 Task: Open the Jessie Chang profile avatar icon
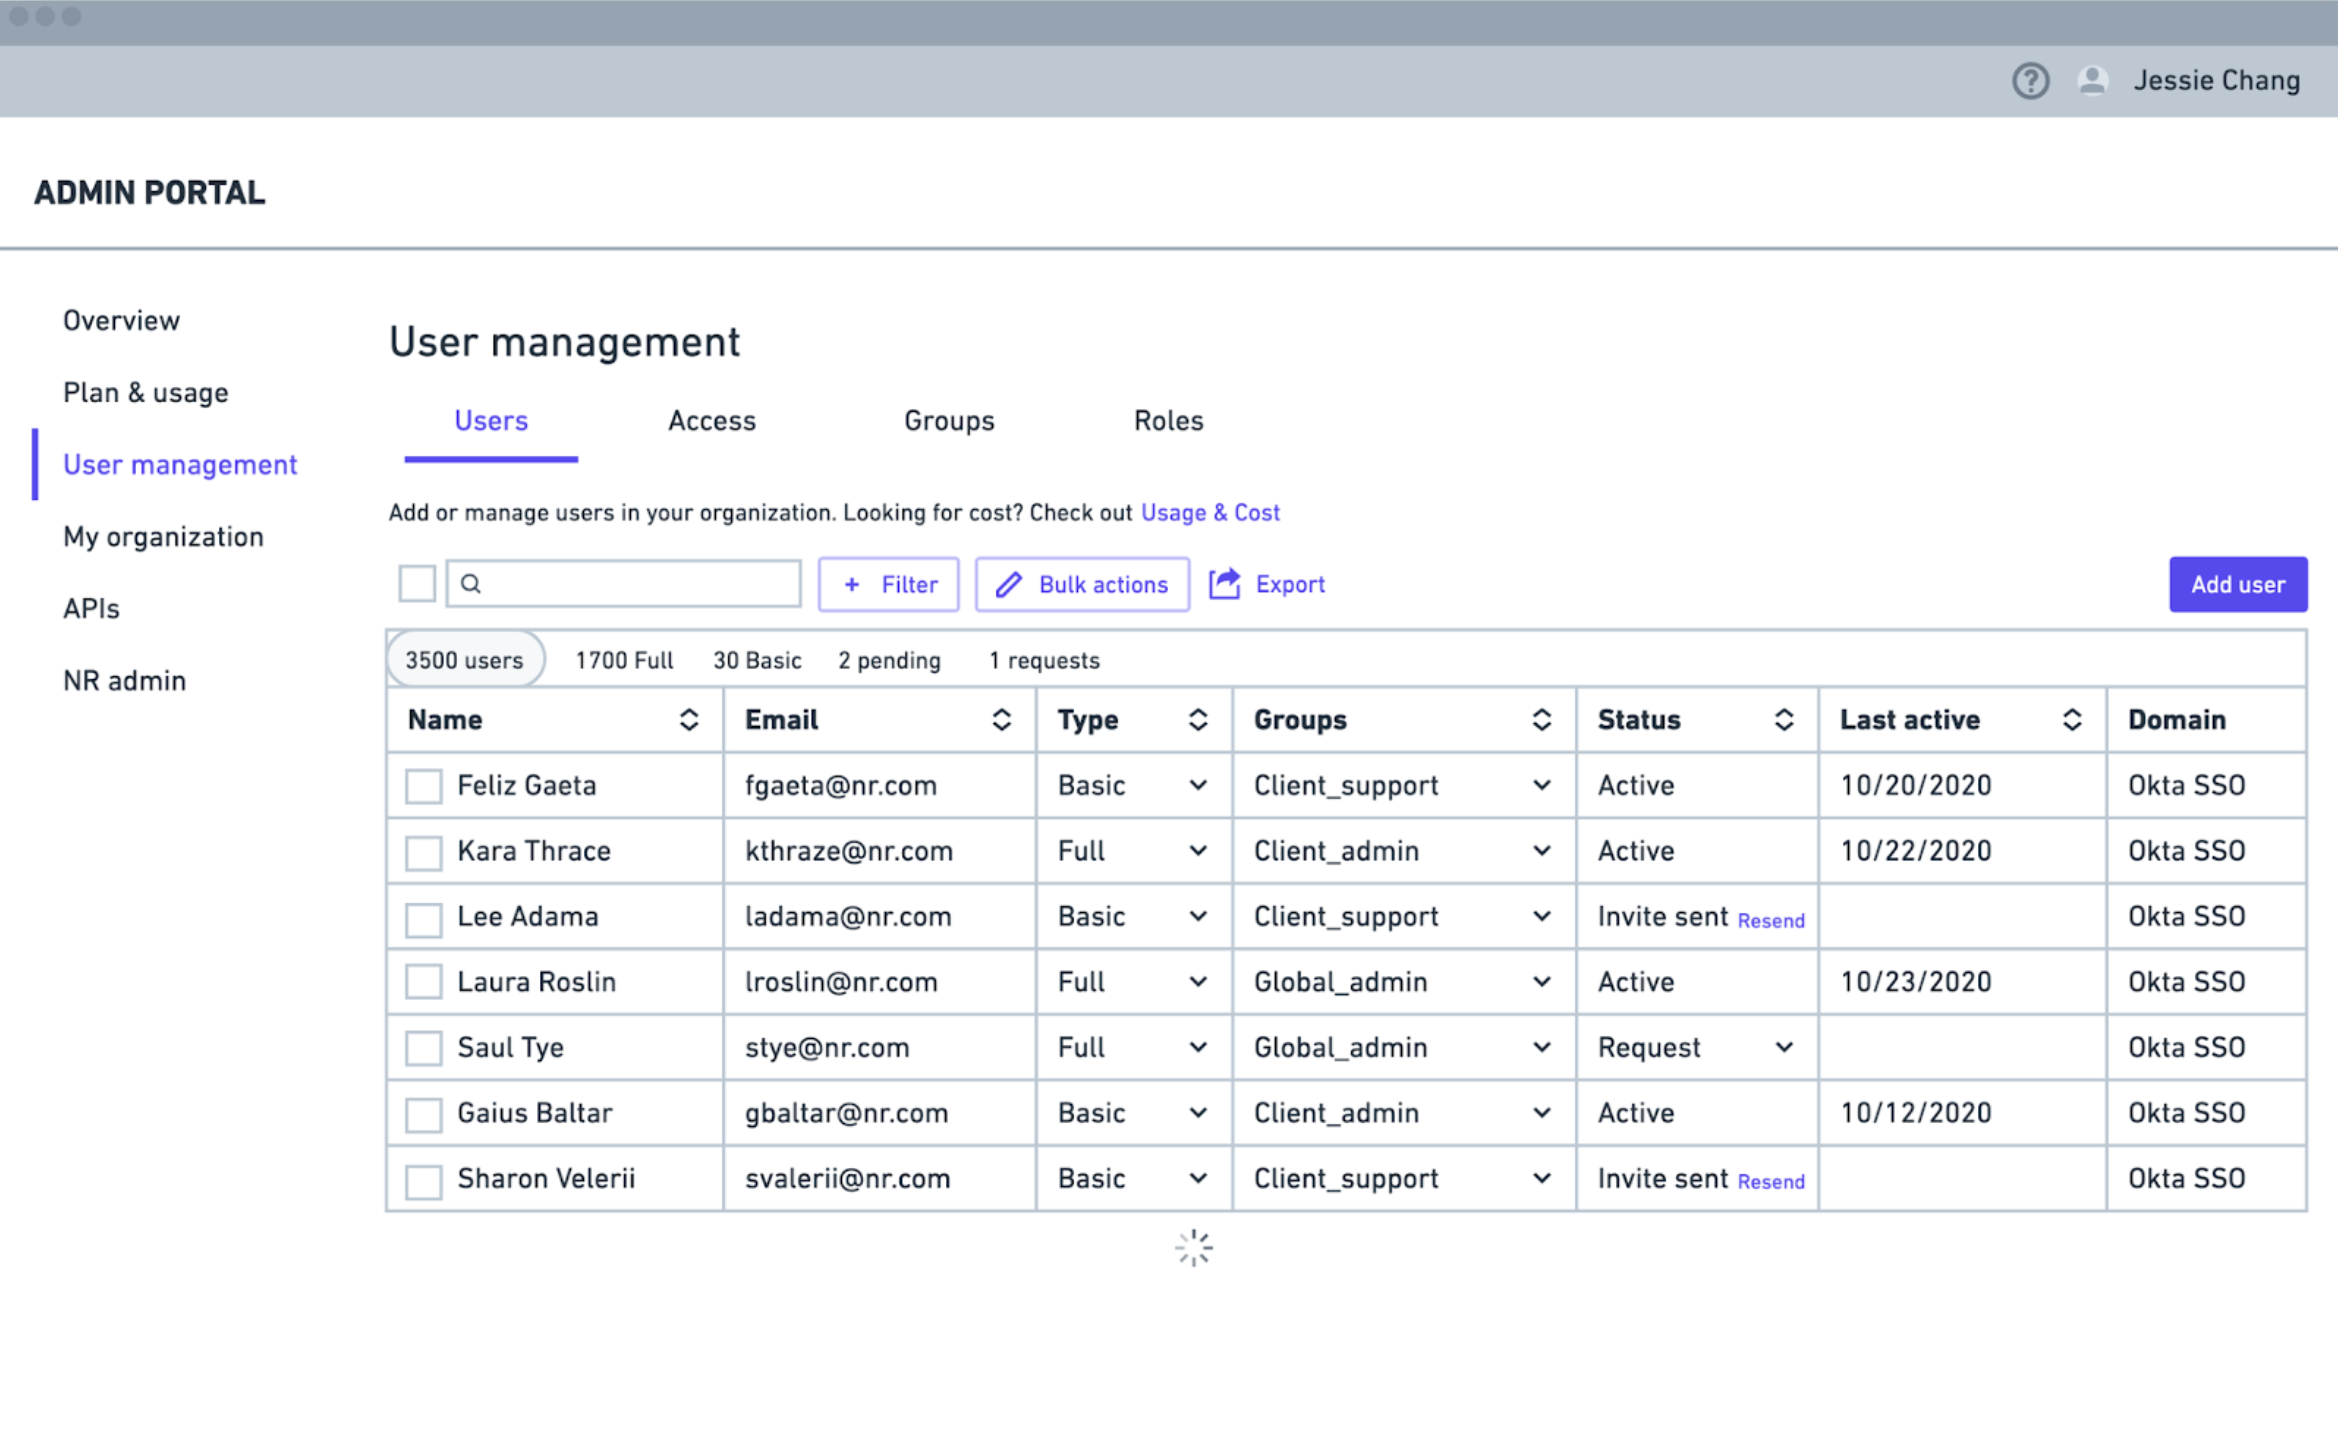[x=2092, y=80]
